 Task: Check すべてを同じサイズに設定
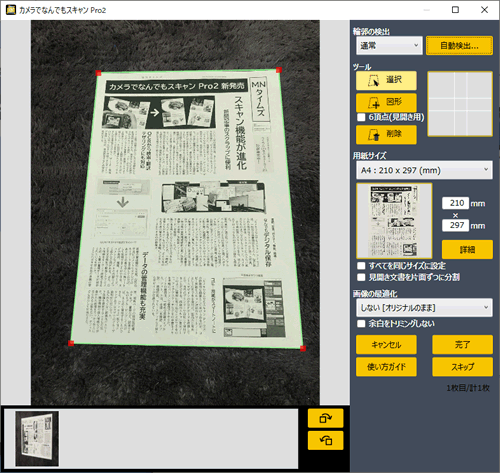[x=361, y=266]
